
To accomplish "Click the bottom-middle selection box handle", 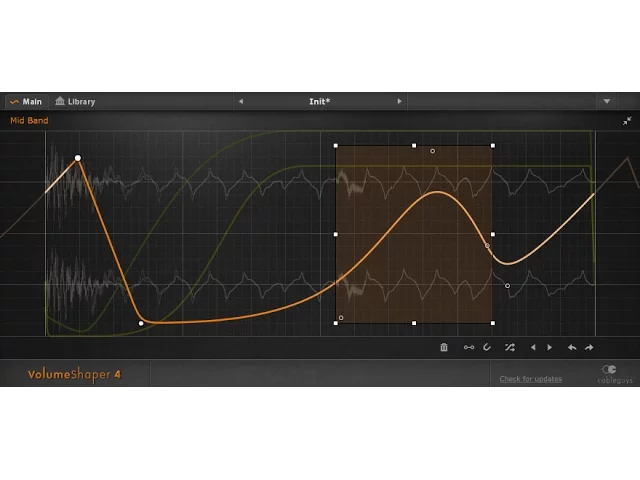I will coord(414,323).
